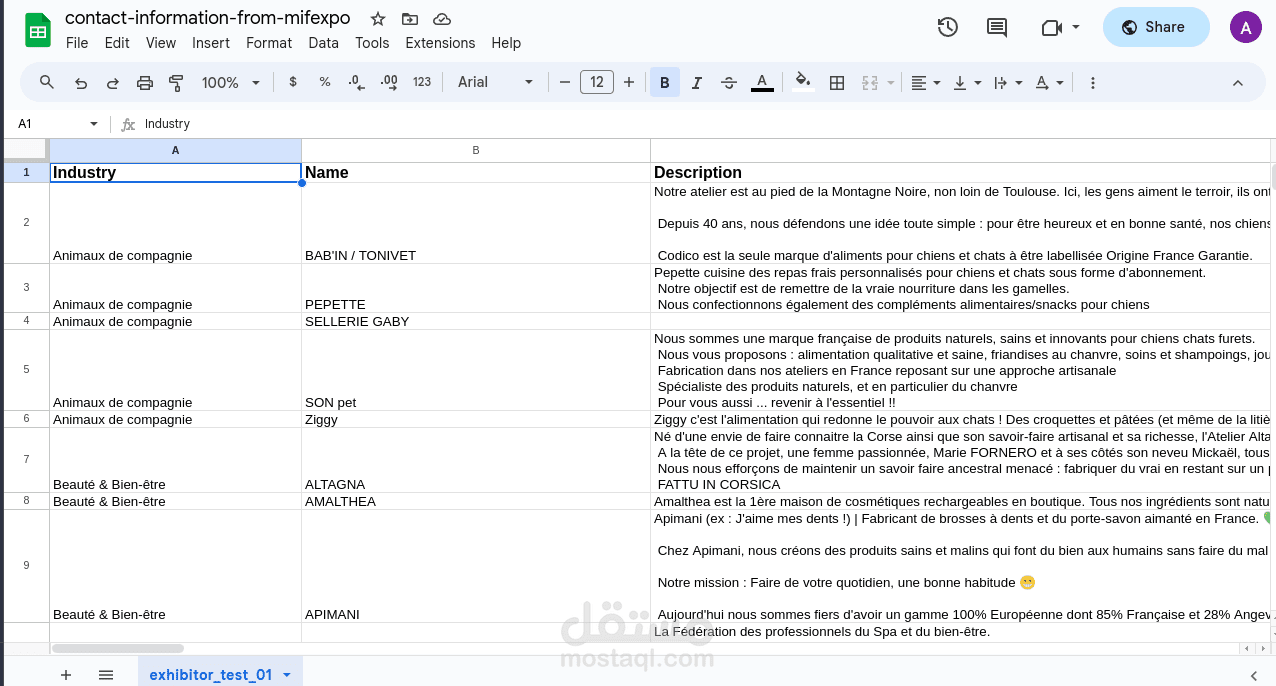This screenshot has height=686, width=1276.
Task: Open video call options dropdown arrow
Action: pos(1076,27)
